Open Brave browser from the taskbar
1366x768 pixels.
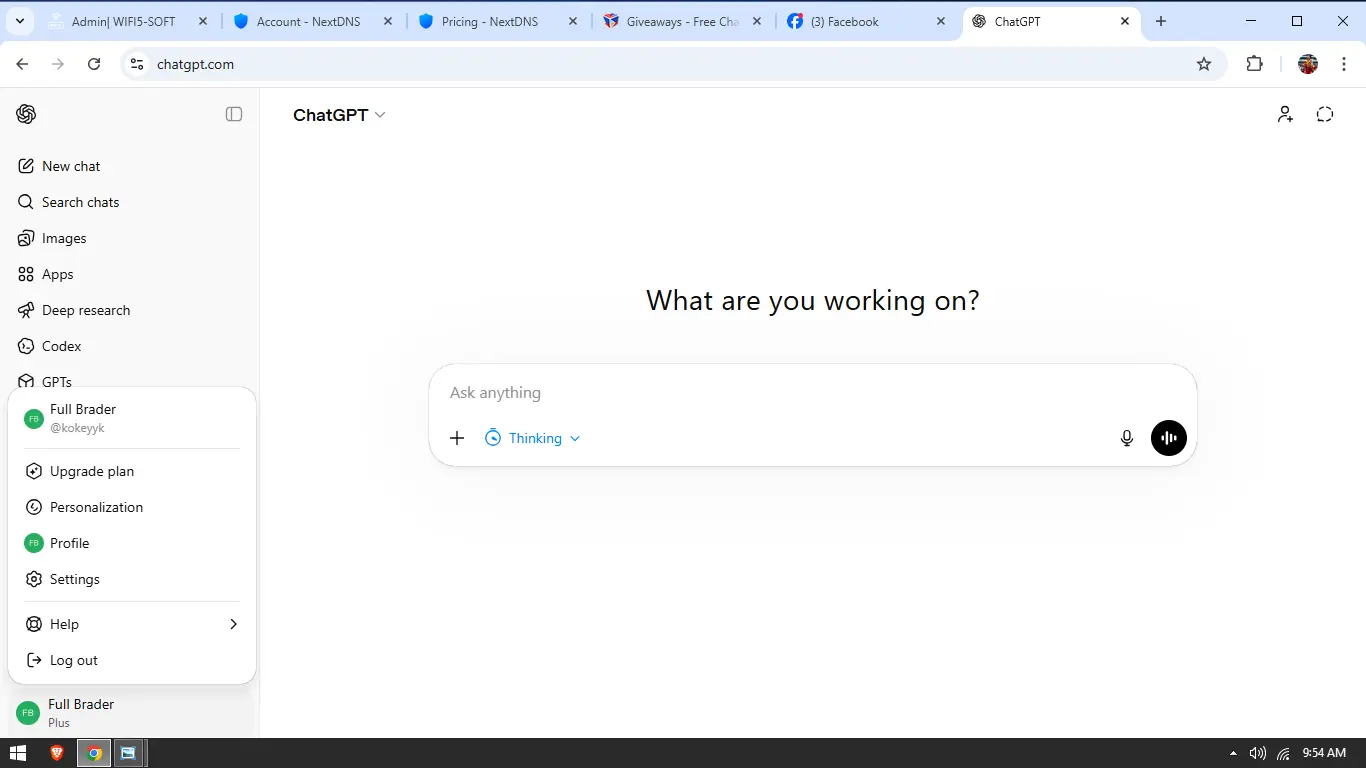58,753
